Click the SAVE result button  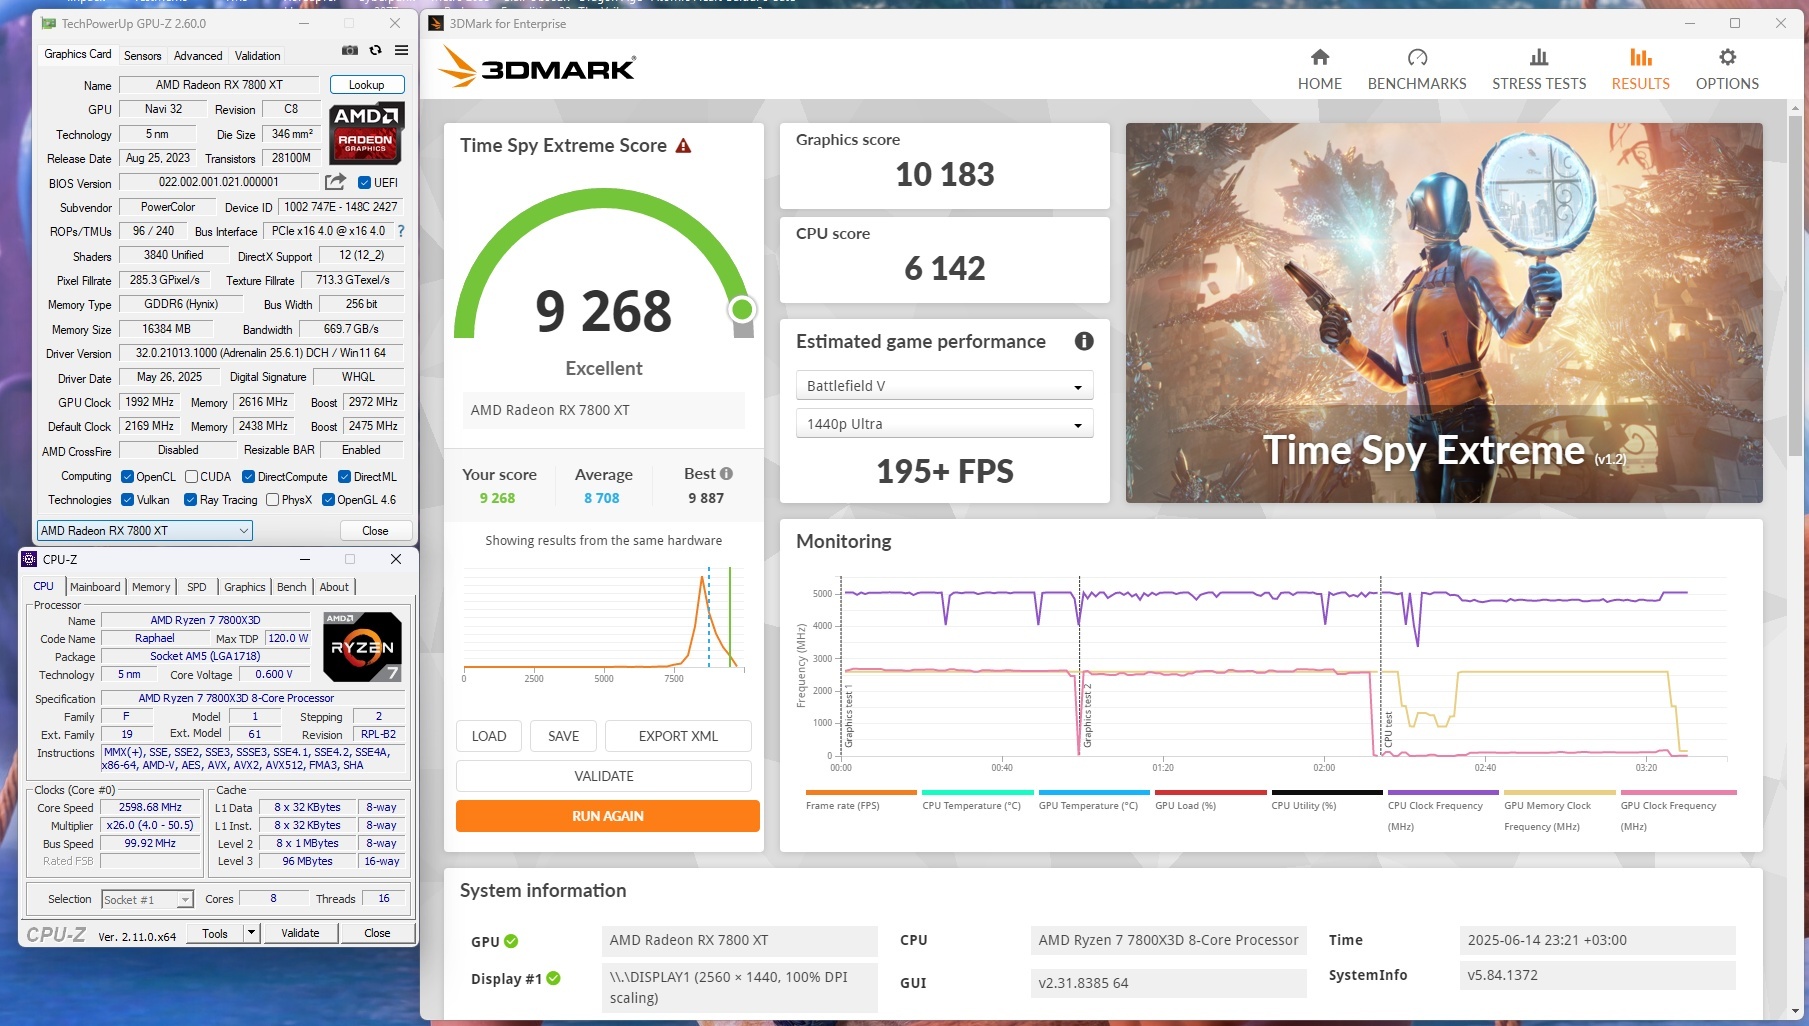point(563,736)
